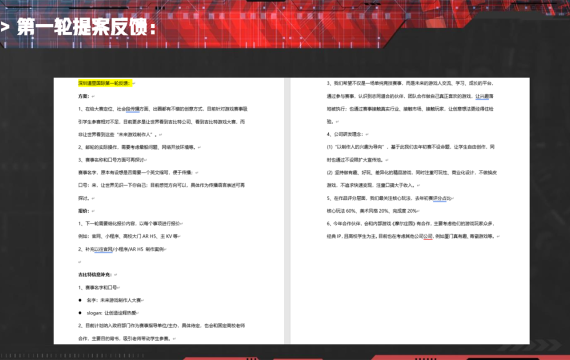This screenshot has width=570, height=360.
Task: Click the line mentioning AR H5 and KV
Action: point(128,236)
